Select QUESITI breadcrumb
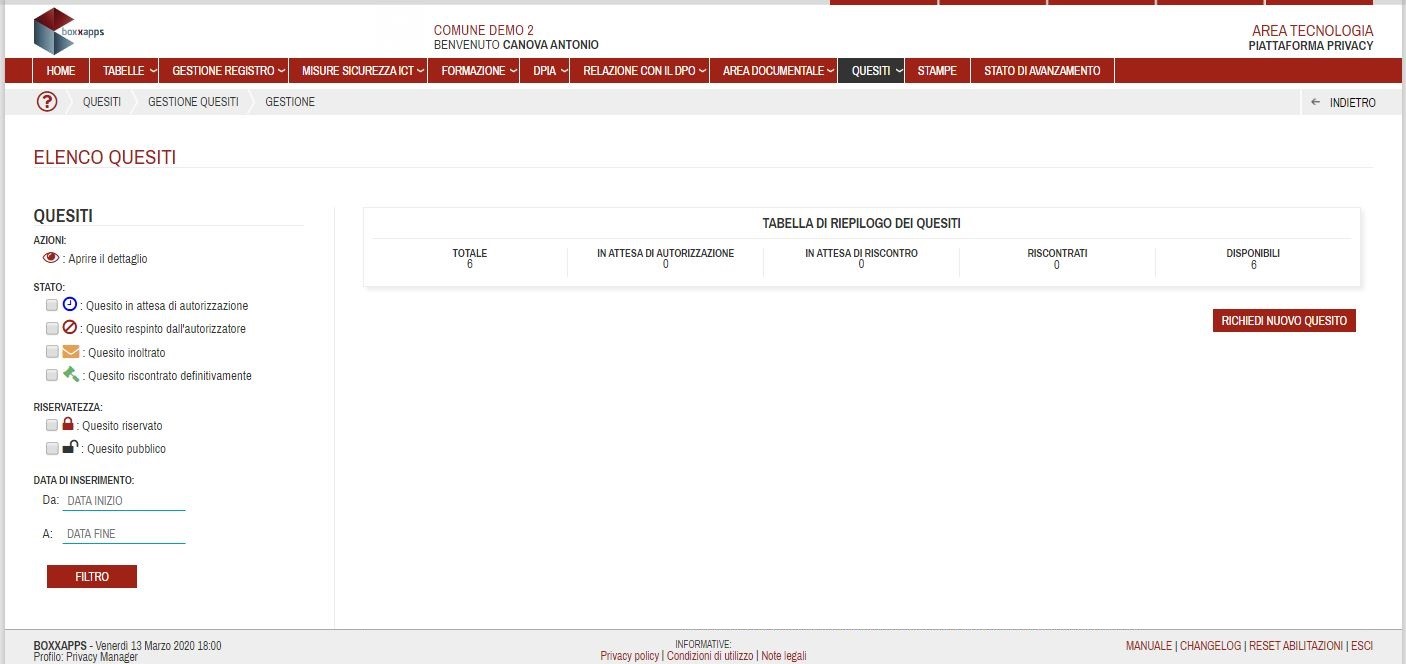1406x664 pixels. pos(102,102)
